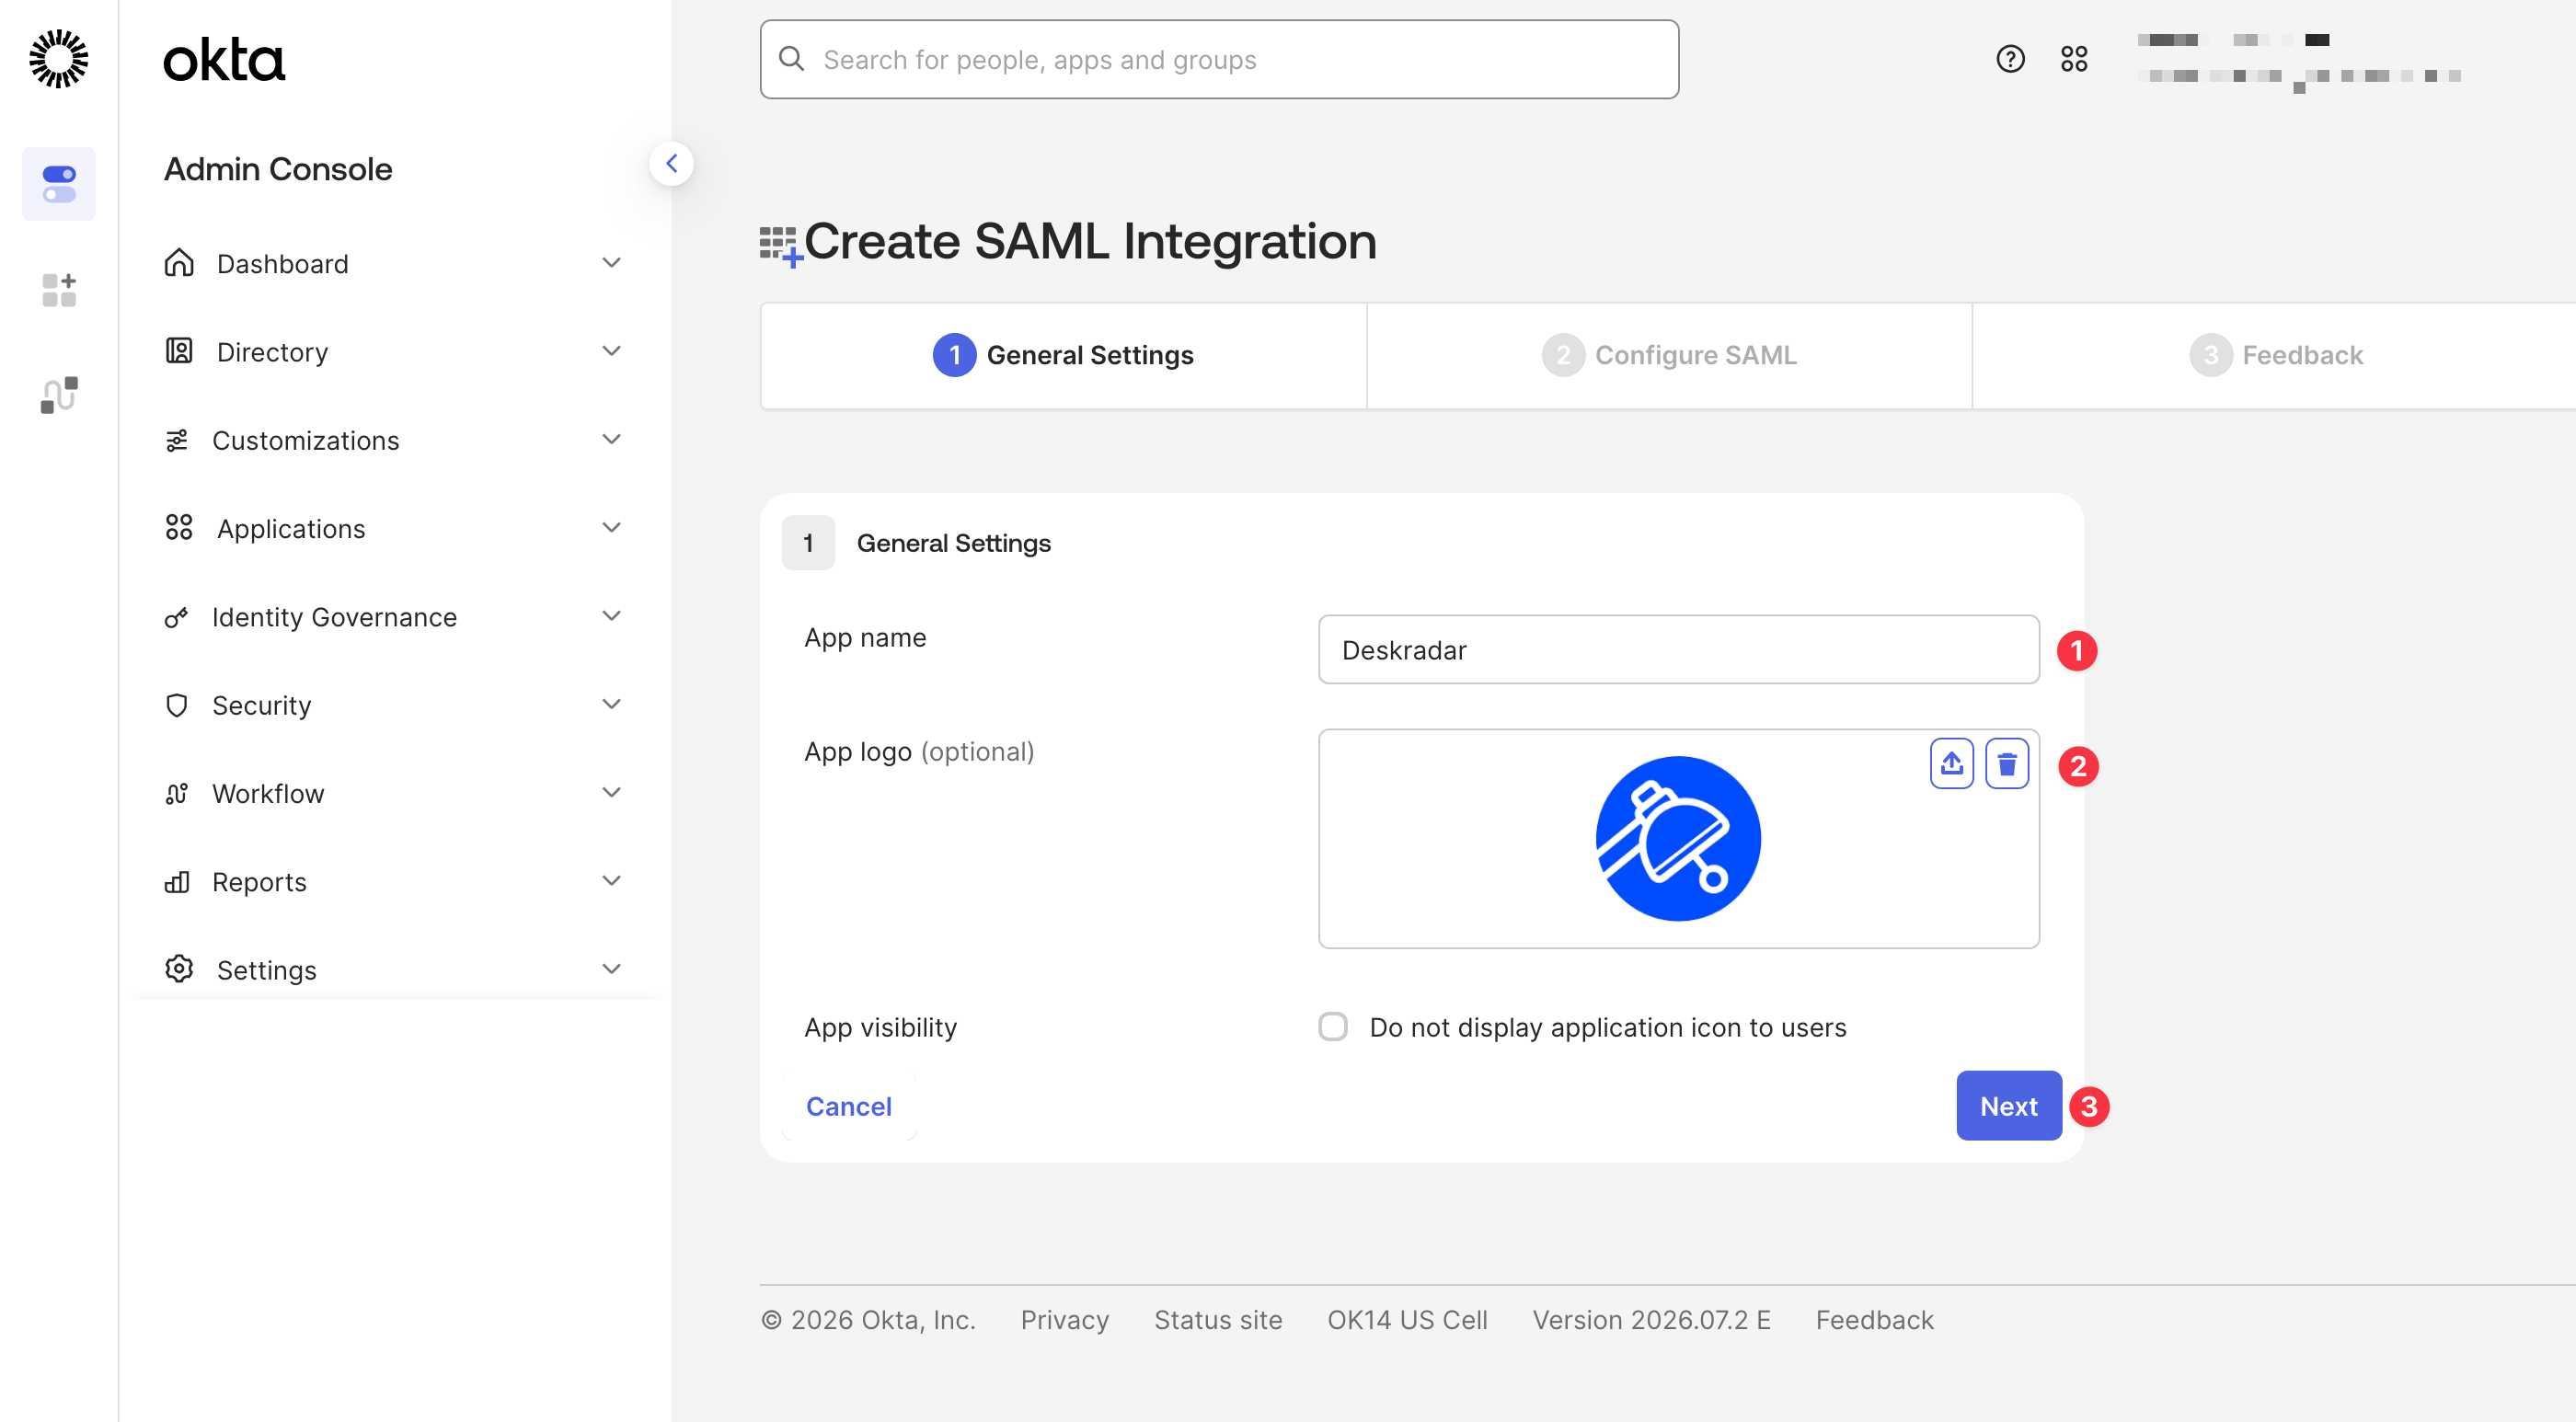Open the Status site footer link

tap(1218, 1320)
